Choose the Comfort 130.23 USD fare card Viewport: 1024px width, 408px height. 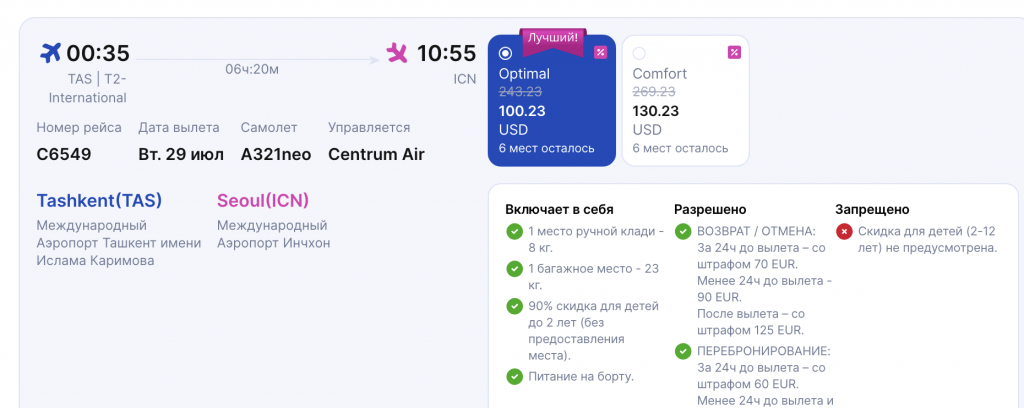coord(685,101)
